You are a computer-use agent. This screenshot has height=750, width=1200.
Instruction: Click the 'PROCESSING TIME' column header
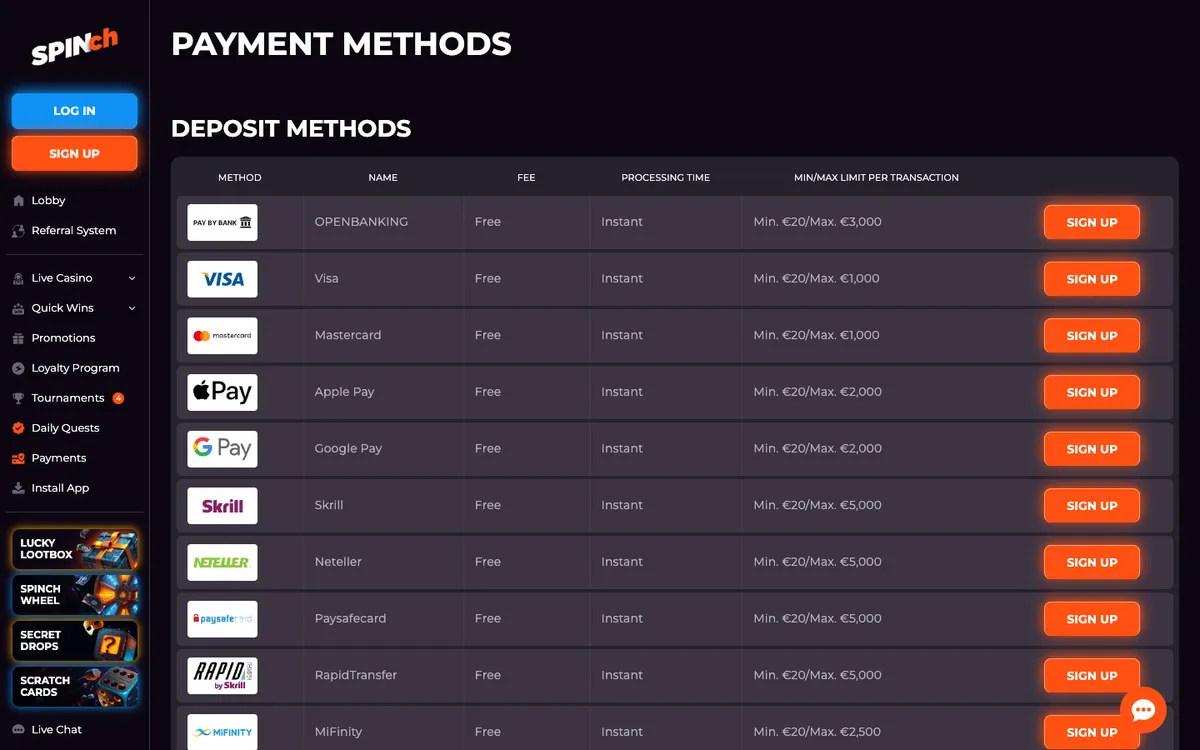click(665, 178)
